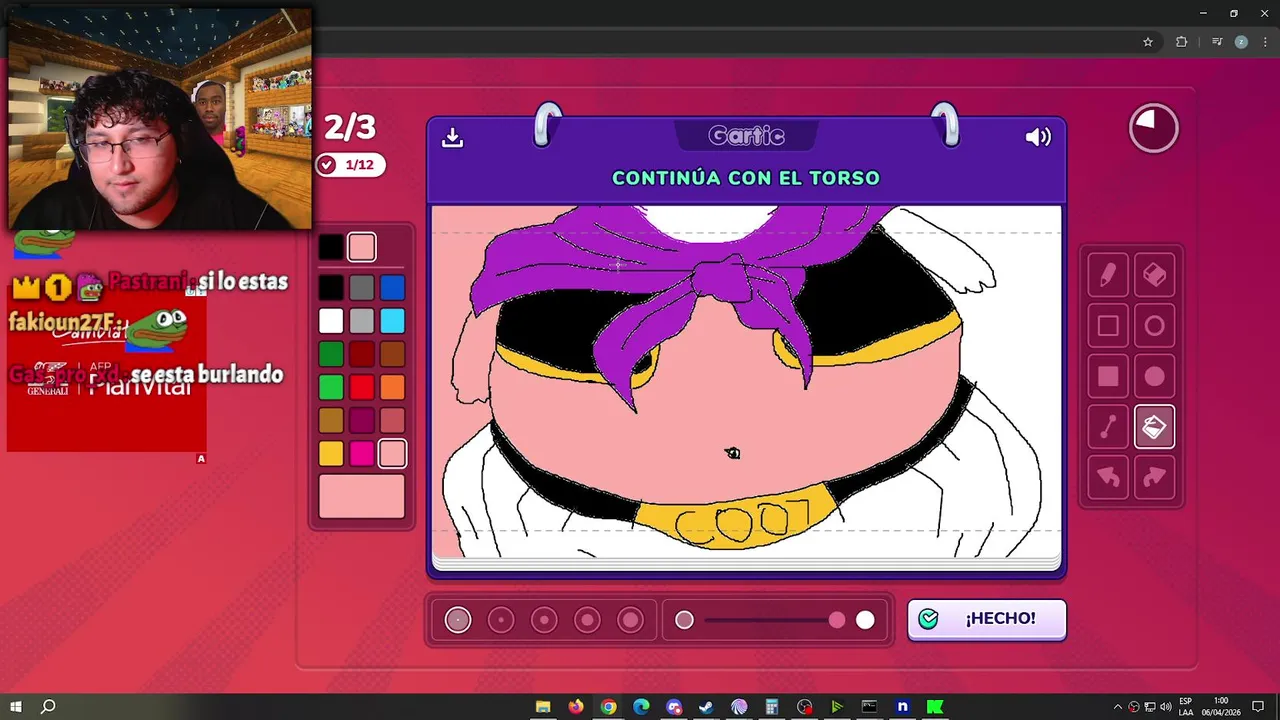
Task: Open Windows Start menu
Action: 16,707
